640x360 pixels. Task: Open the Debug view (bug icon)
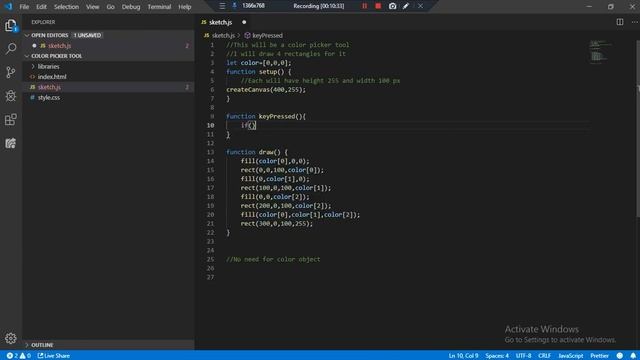point(11,96)
